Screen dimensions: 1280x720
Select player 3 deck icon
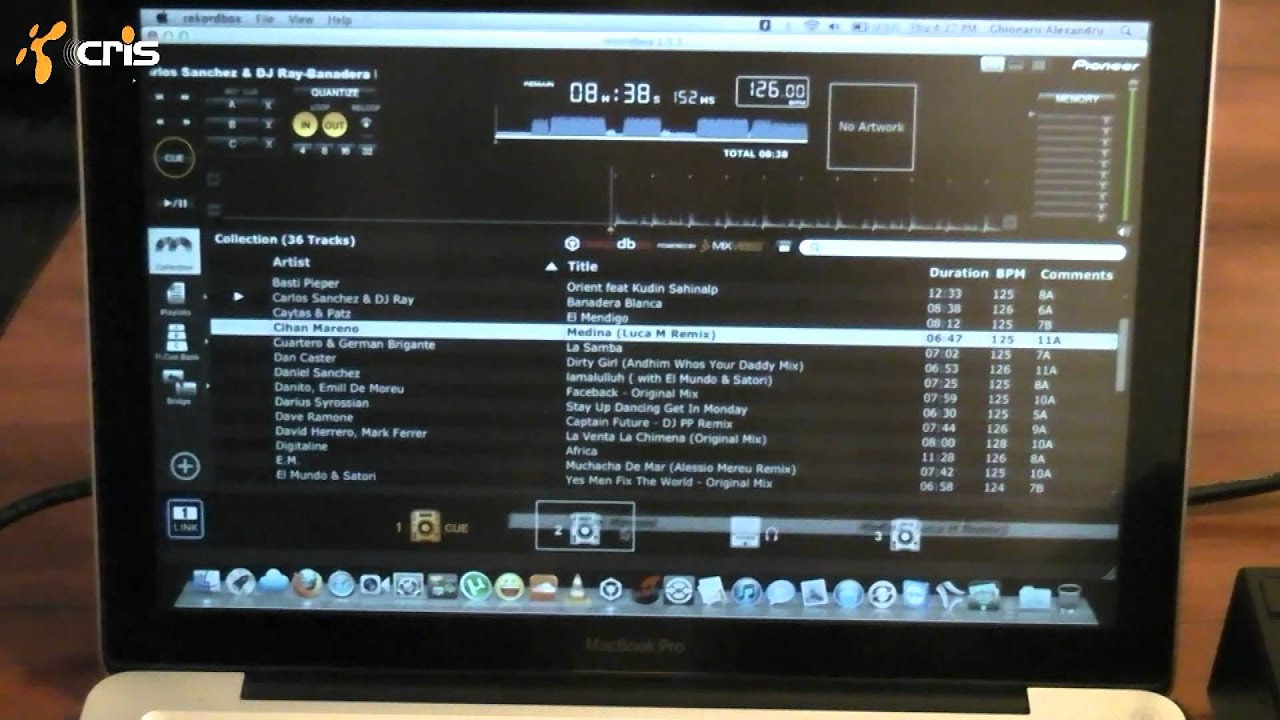[904, 534]
